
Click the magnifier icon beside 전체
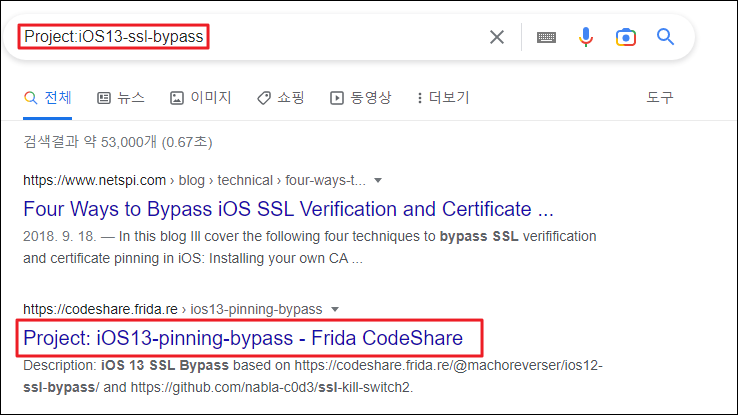(x=31, y=98)
